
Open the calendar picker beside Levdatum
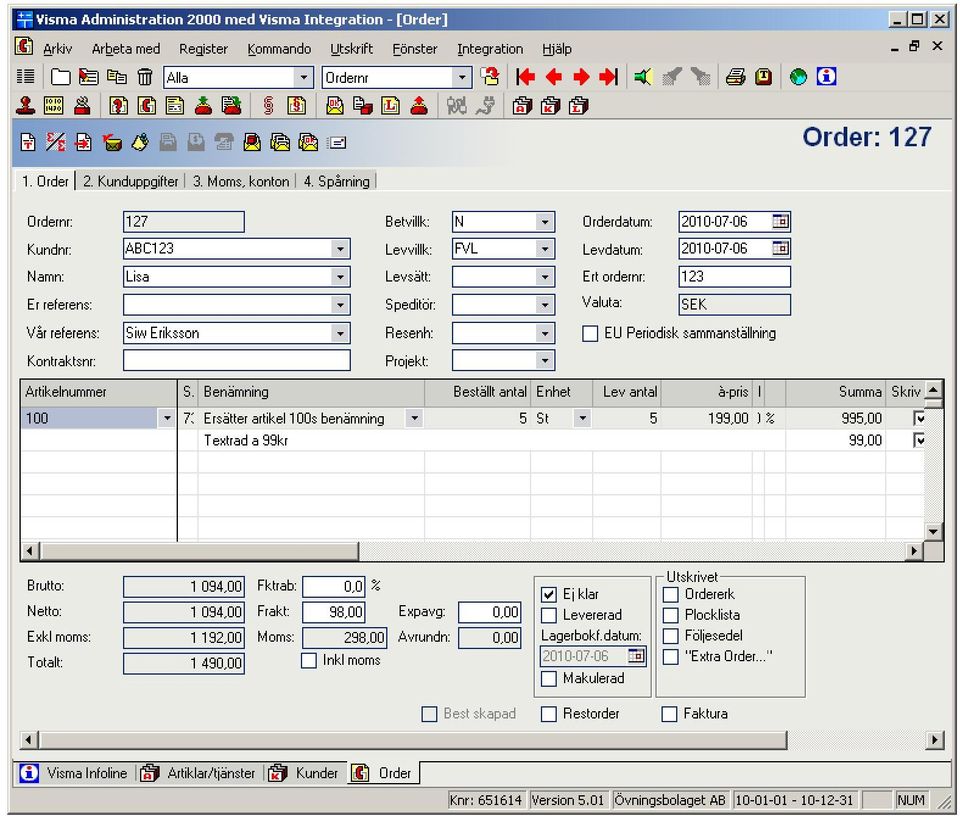click(x=781, y=248)
